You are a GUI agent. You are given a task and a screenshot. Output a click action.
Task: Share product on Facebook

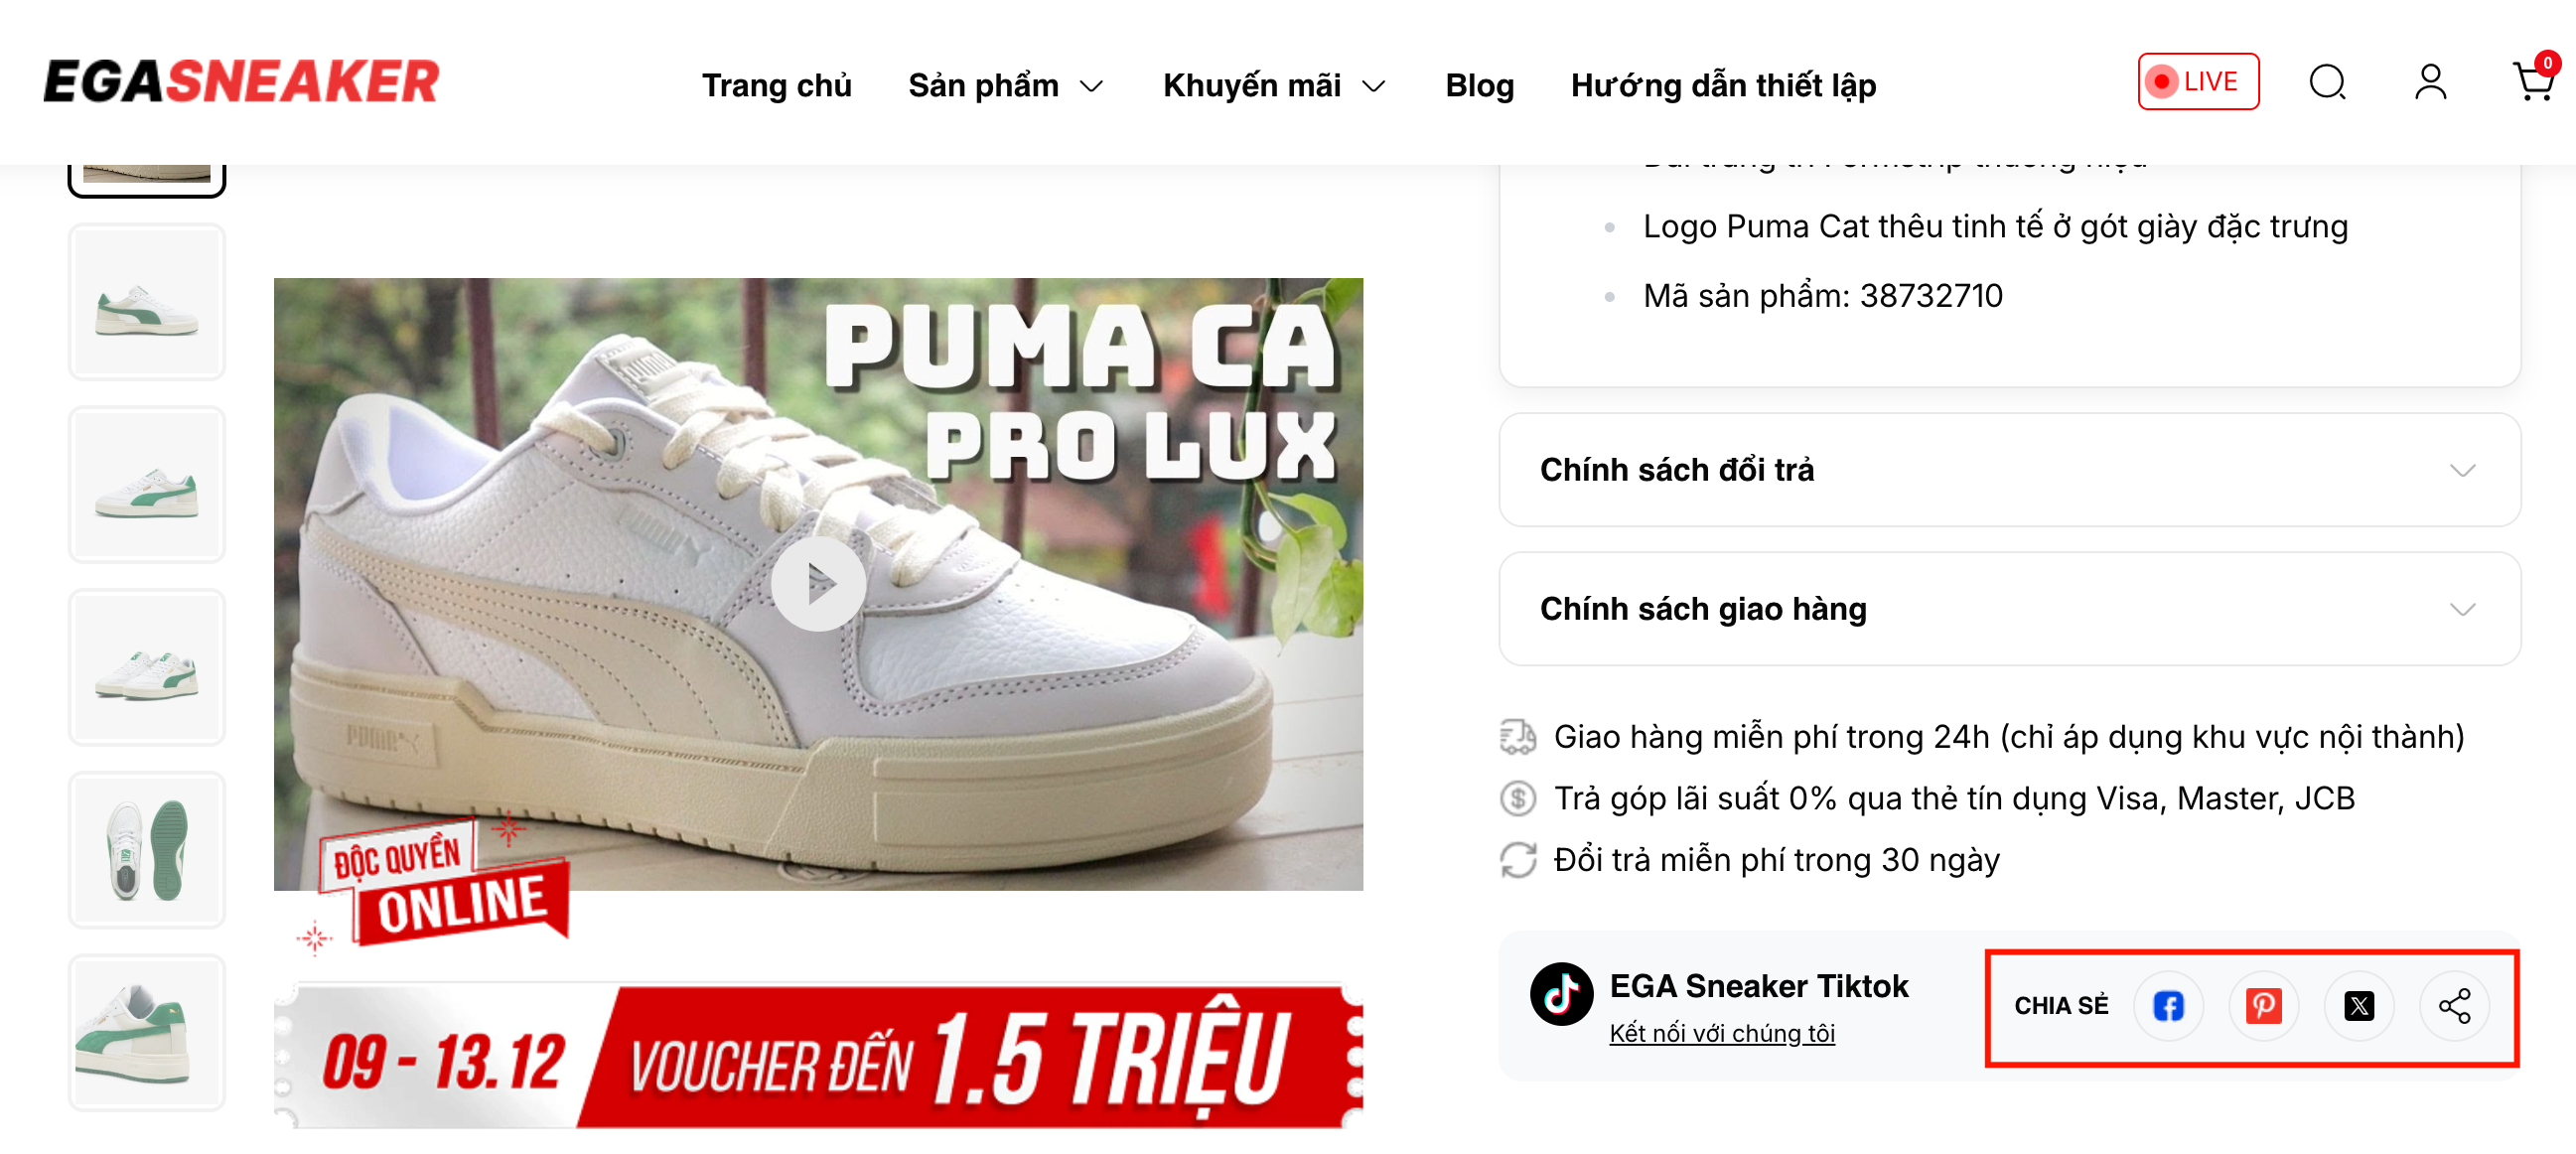[2167, 1005]
